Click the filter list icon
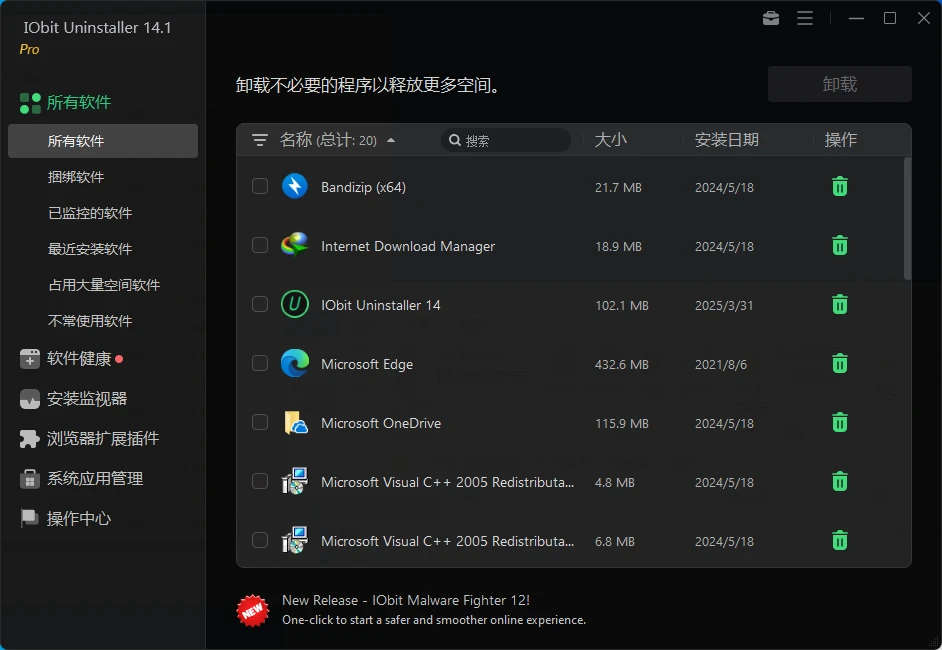Viewport: 942px width, 650px height. [x=260, y=140]
